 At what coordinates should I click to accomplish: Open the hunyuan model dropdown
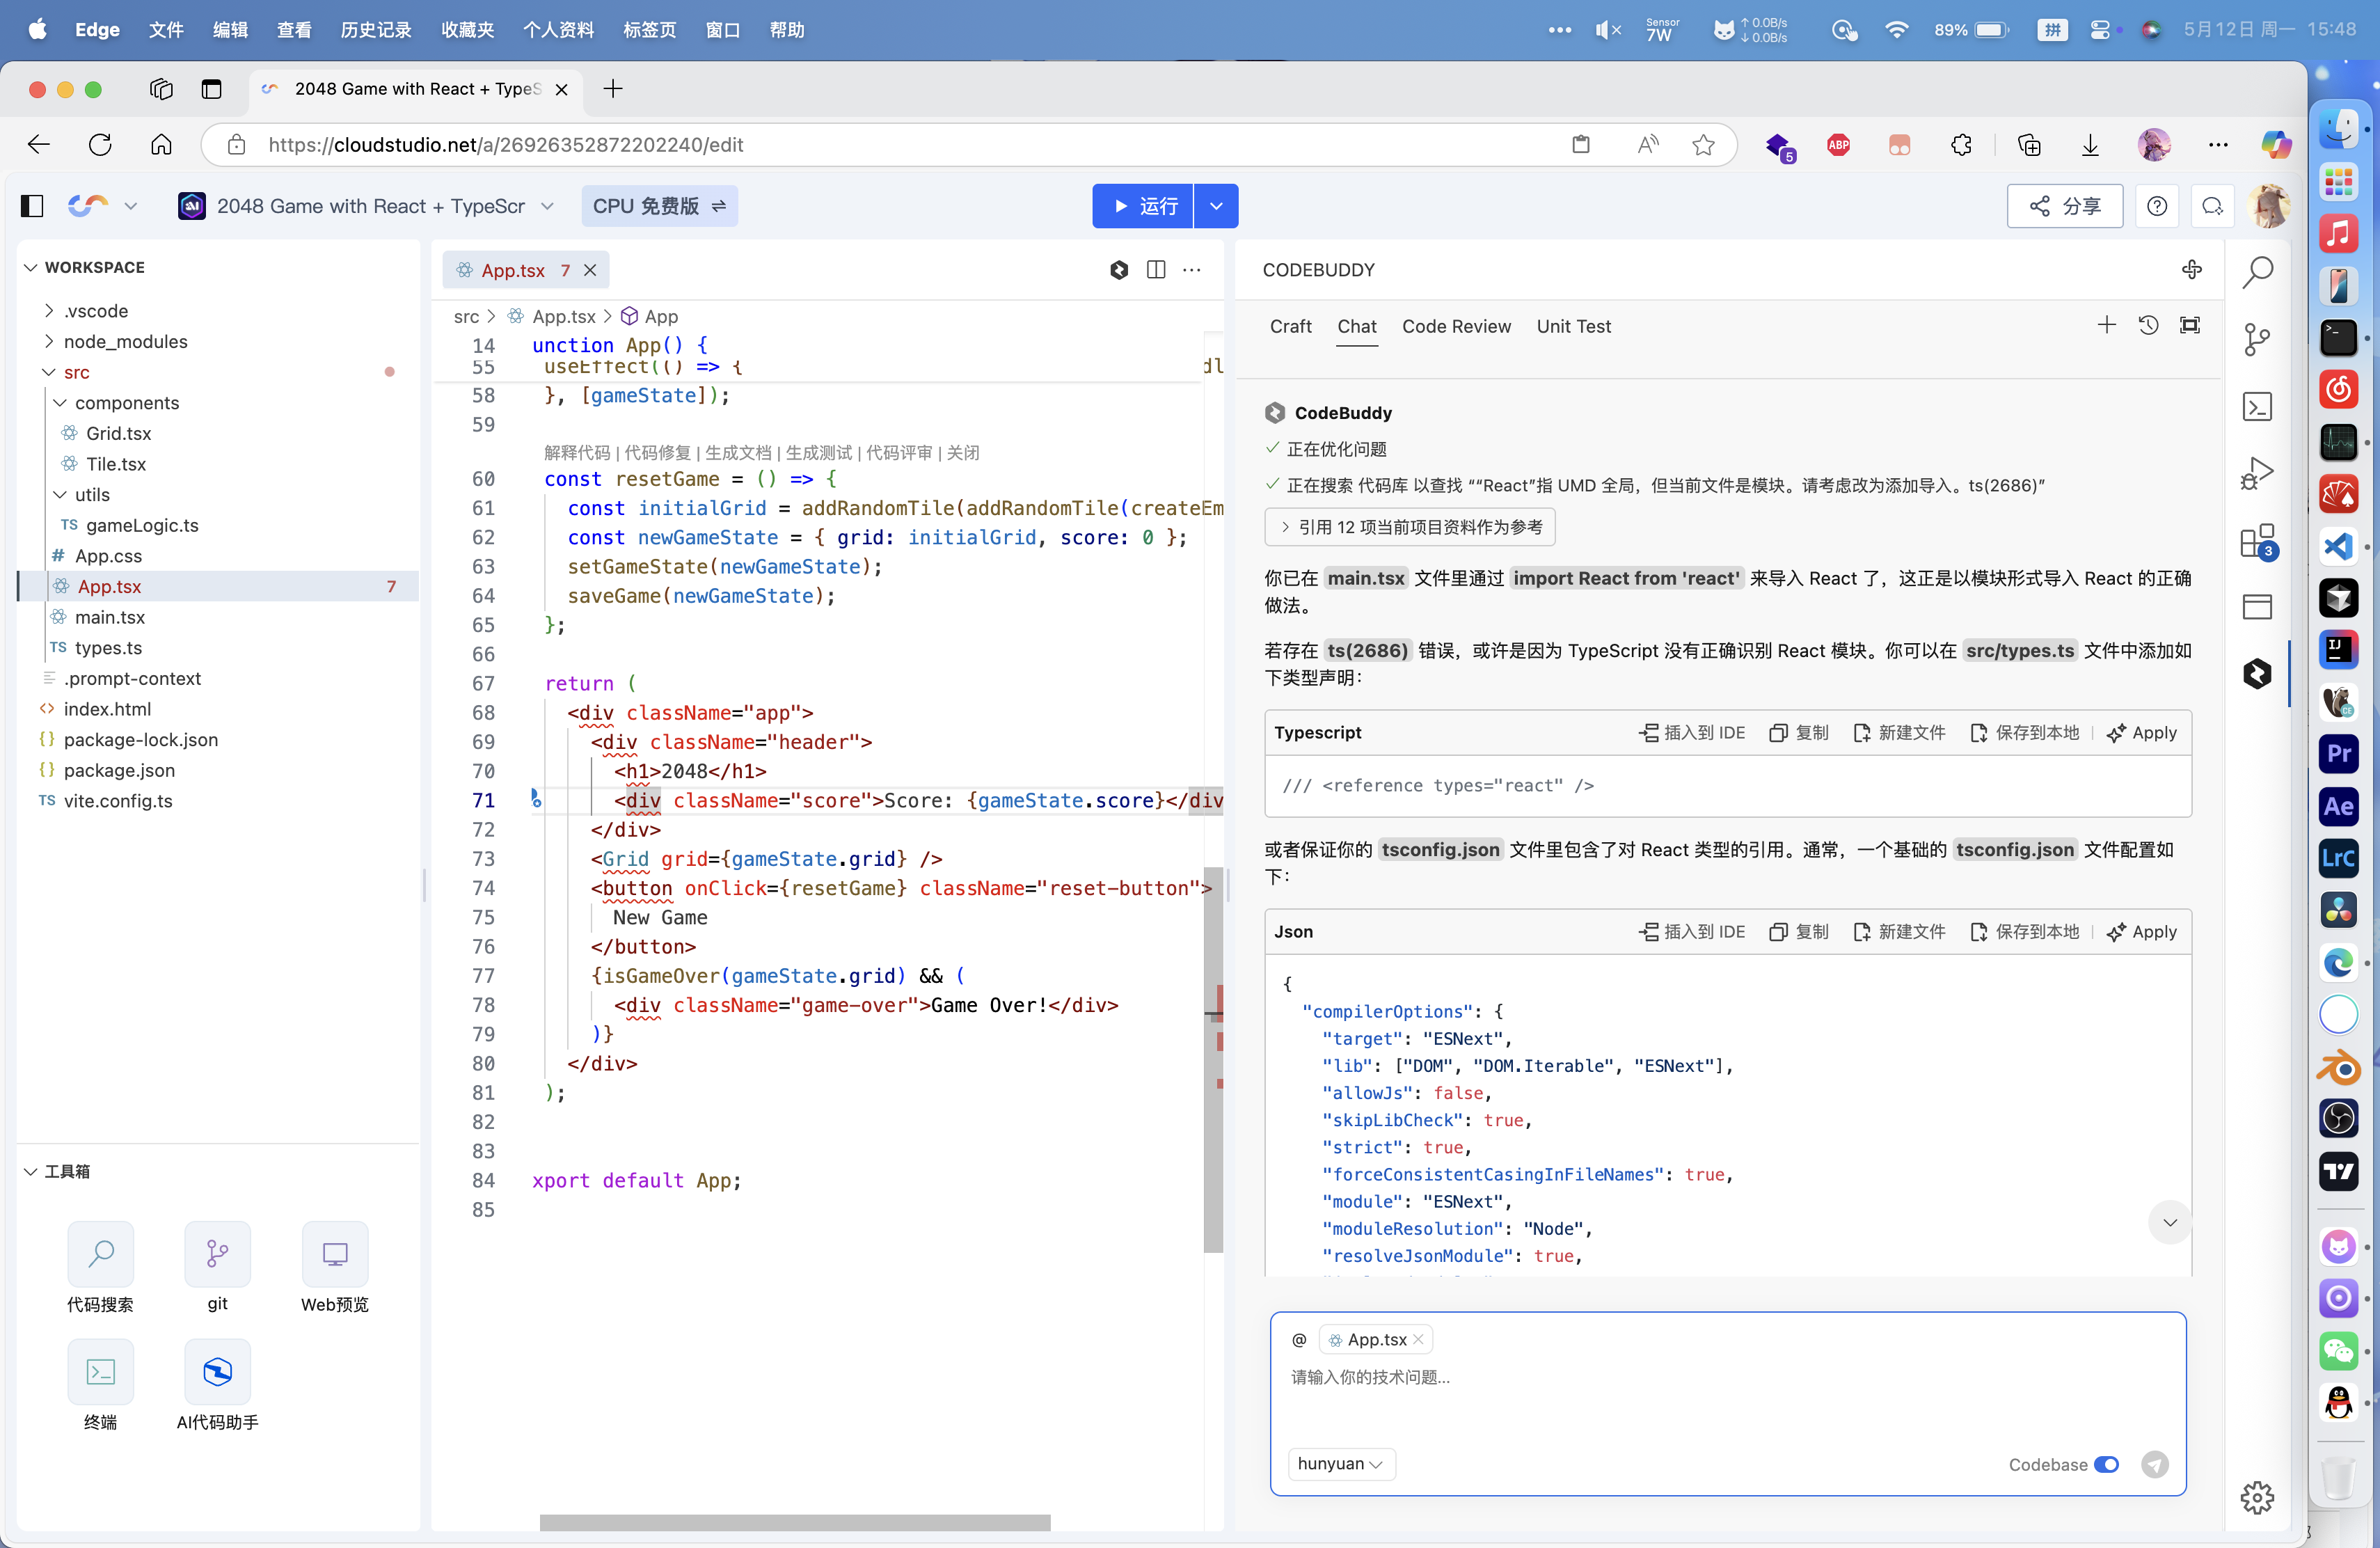click(1340, 1464)
